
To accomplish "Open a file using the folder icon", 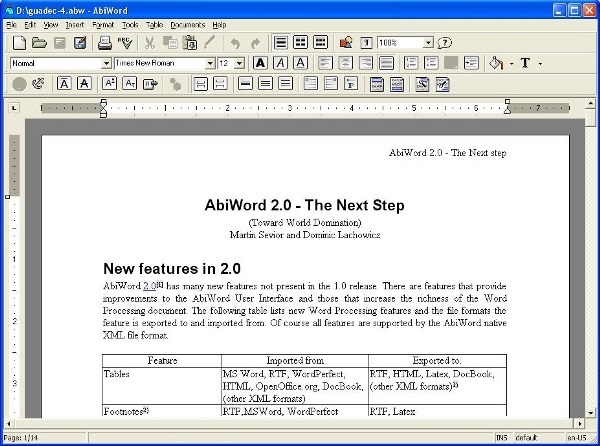I will pos(39,43).
